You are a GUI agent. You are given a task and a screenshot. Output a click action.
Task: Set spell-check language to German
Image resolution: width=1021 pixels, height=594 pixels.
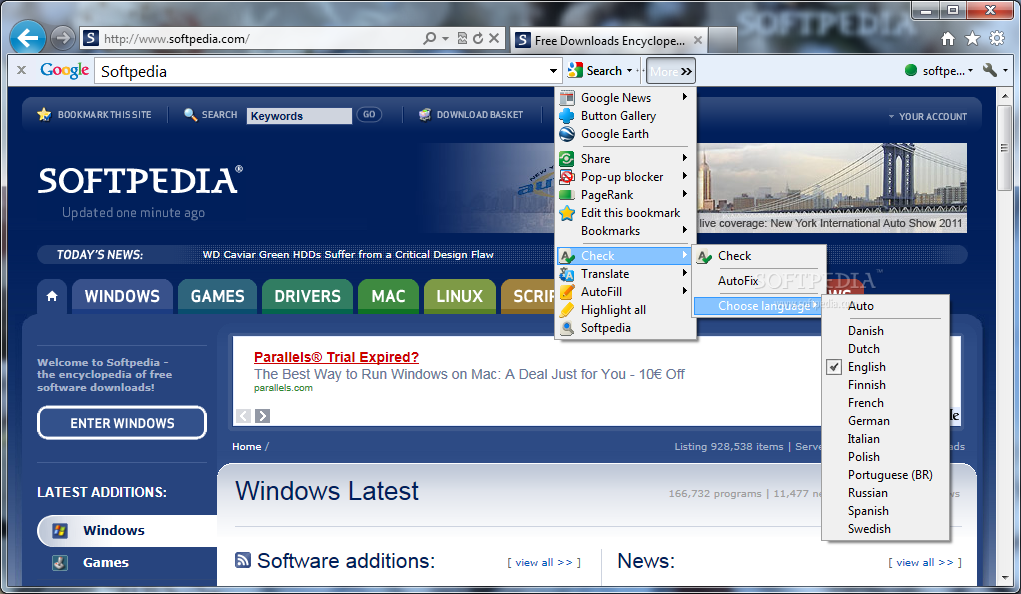click(x=886, y=421)
